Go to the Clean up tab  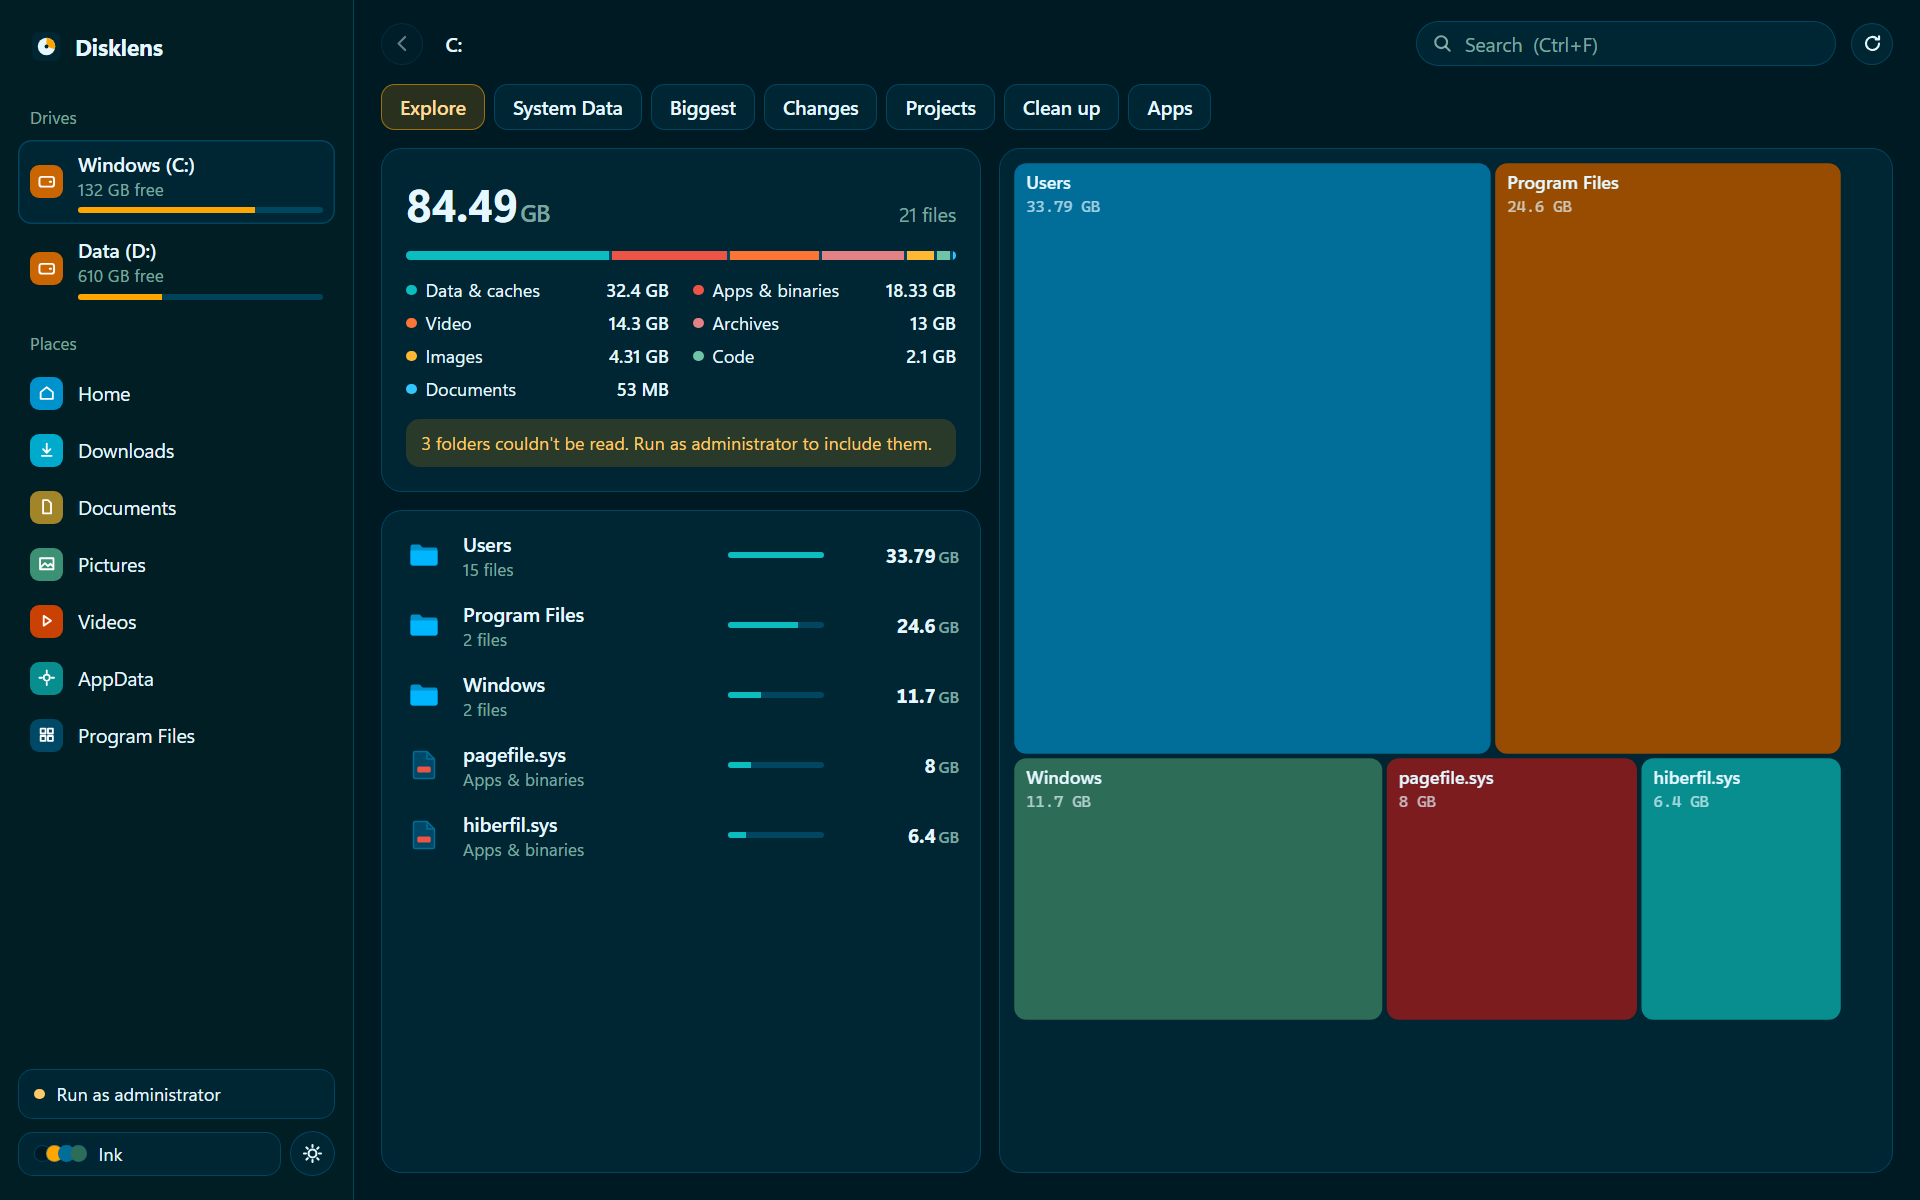coord(1061,108)
